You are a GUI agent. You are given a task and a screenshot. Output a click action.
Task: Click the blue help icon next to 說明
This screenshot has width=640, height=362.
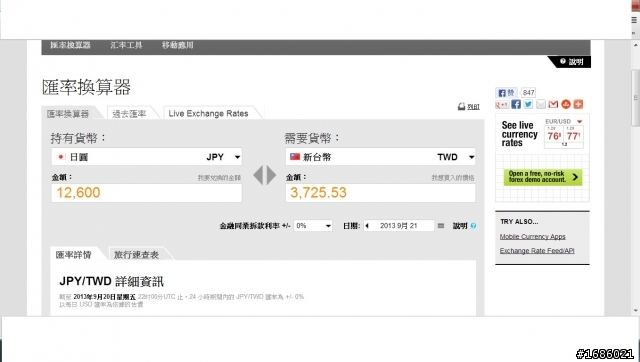(x=473, y=226)
